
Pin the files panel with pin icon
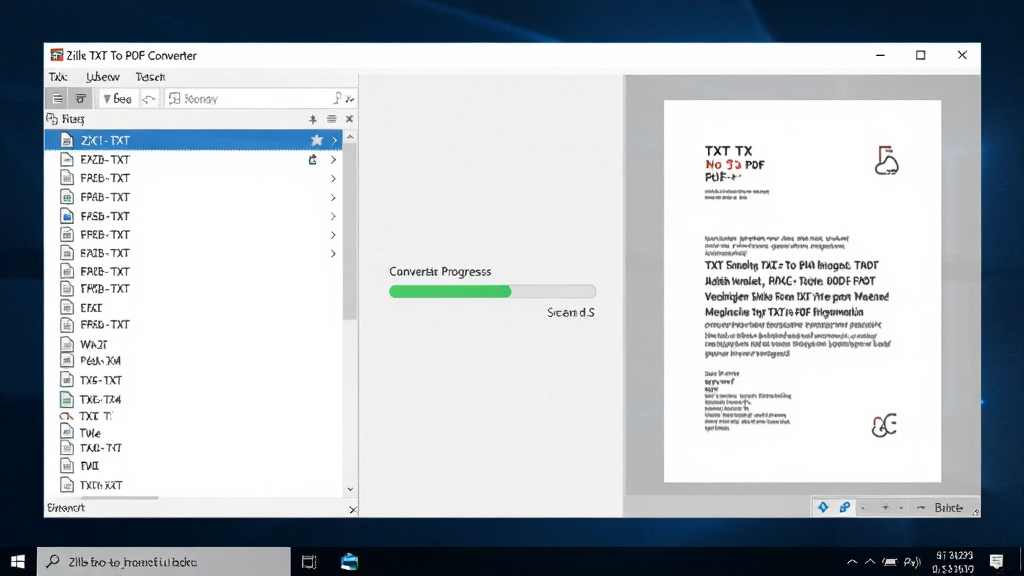tap(313, 119)
